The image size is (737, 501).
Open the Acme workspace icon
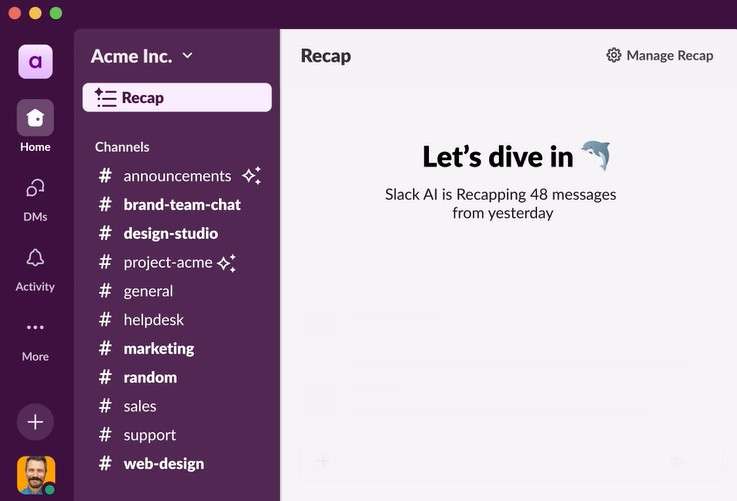[35, 62]
